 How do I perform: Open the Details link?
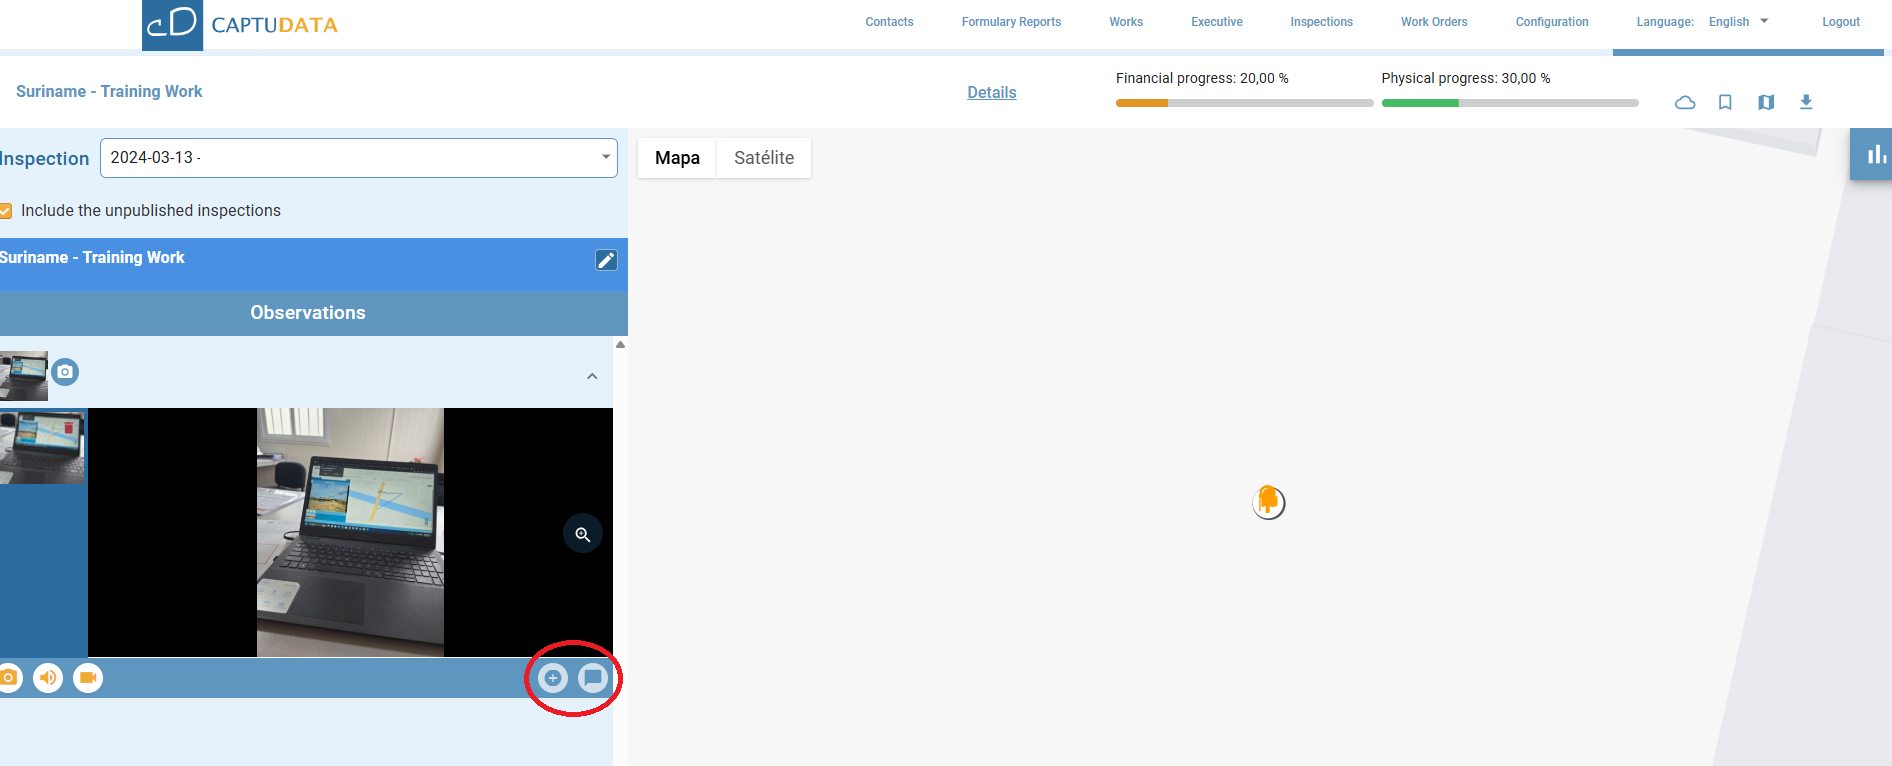[991, 92]
